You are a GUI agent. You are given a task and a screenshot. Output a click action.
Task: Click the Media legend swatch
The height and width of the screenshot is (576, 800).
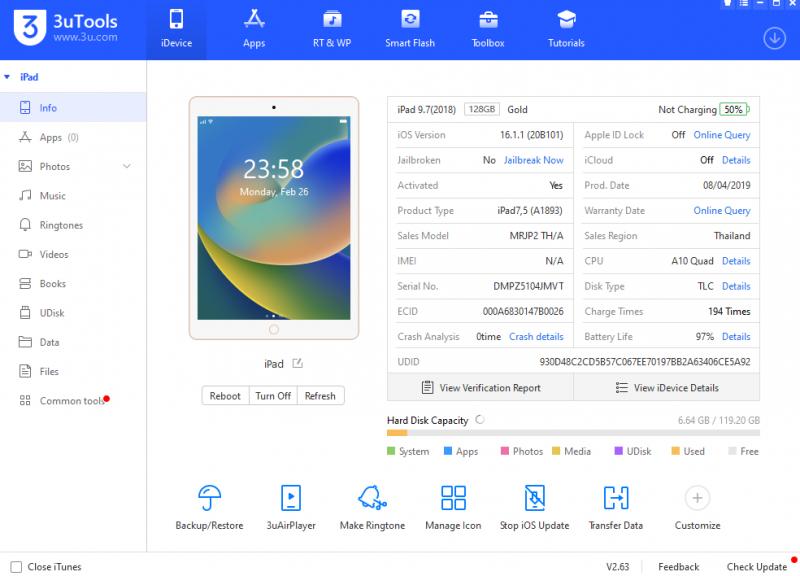pos(556,451)
